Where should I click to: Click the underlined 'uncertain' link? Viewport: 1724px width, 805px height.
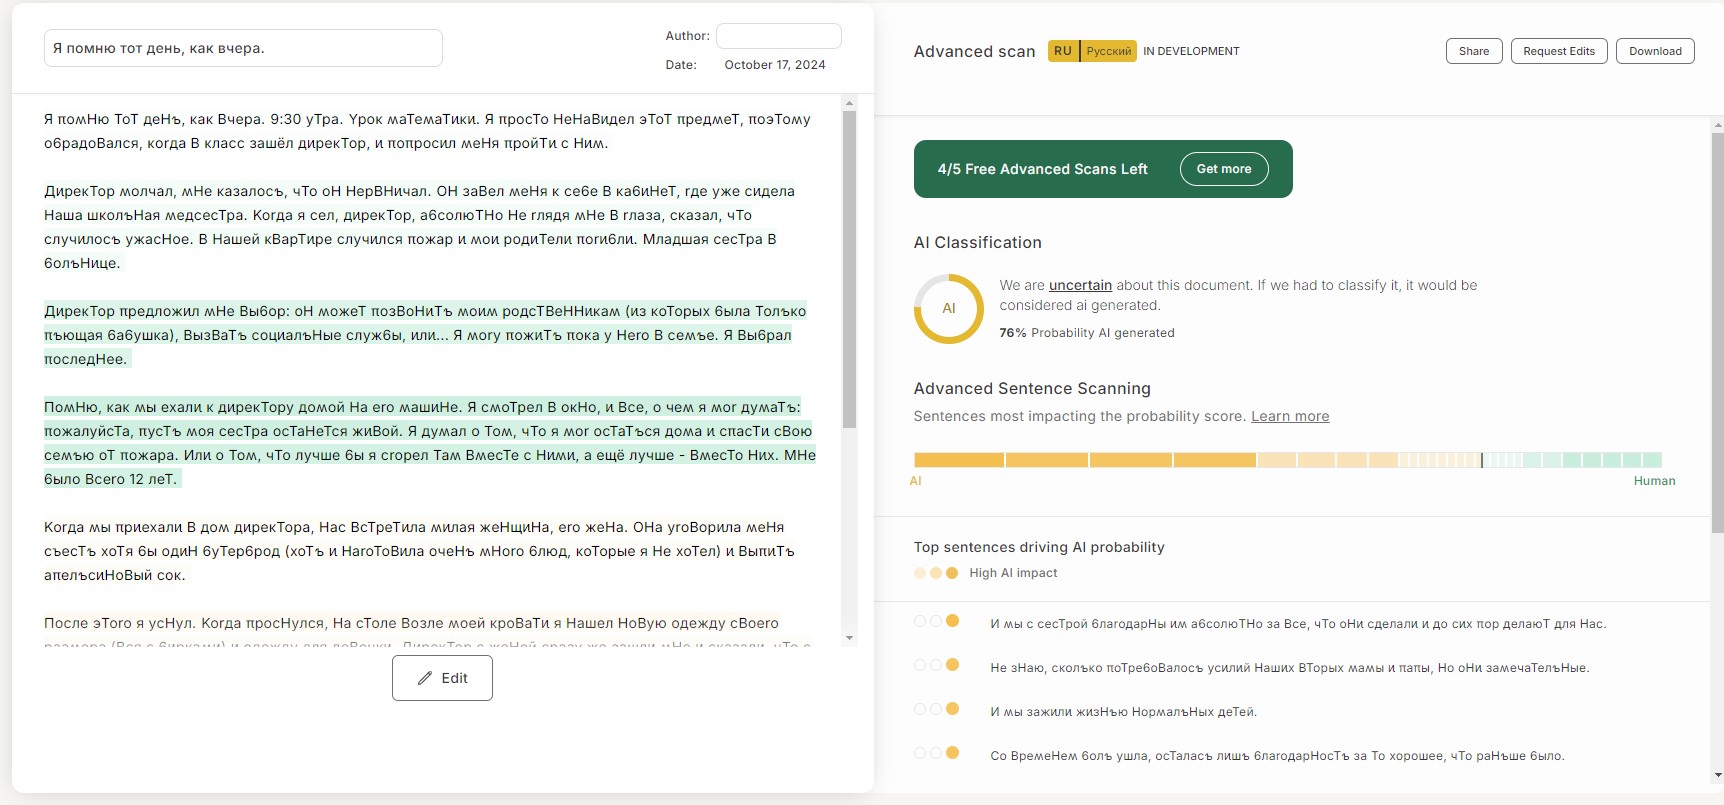pyautogui.click(x=1080, y=285)
